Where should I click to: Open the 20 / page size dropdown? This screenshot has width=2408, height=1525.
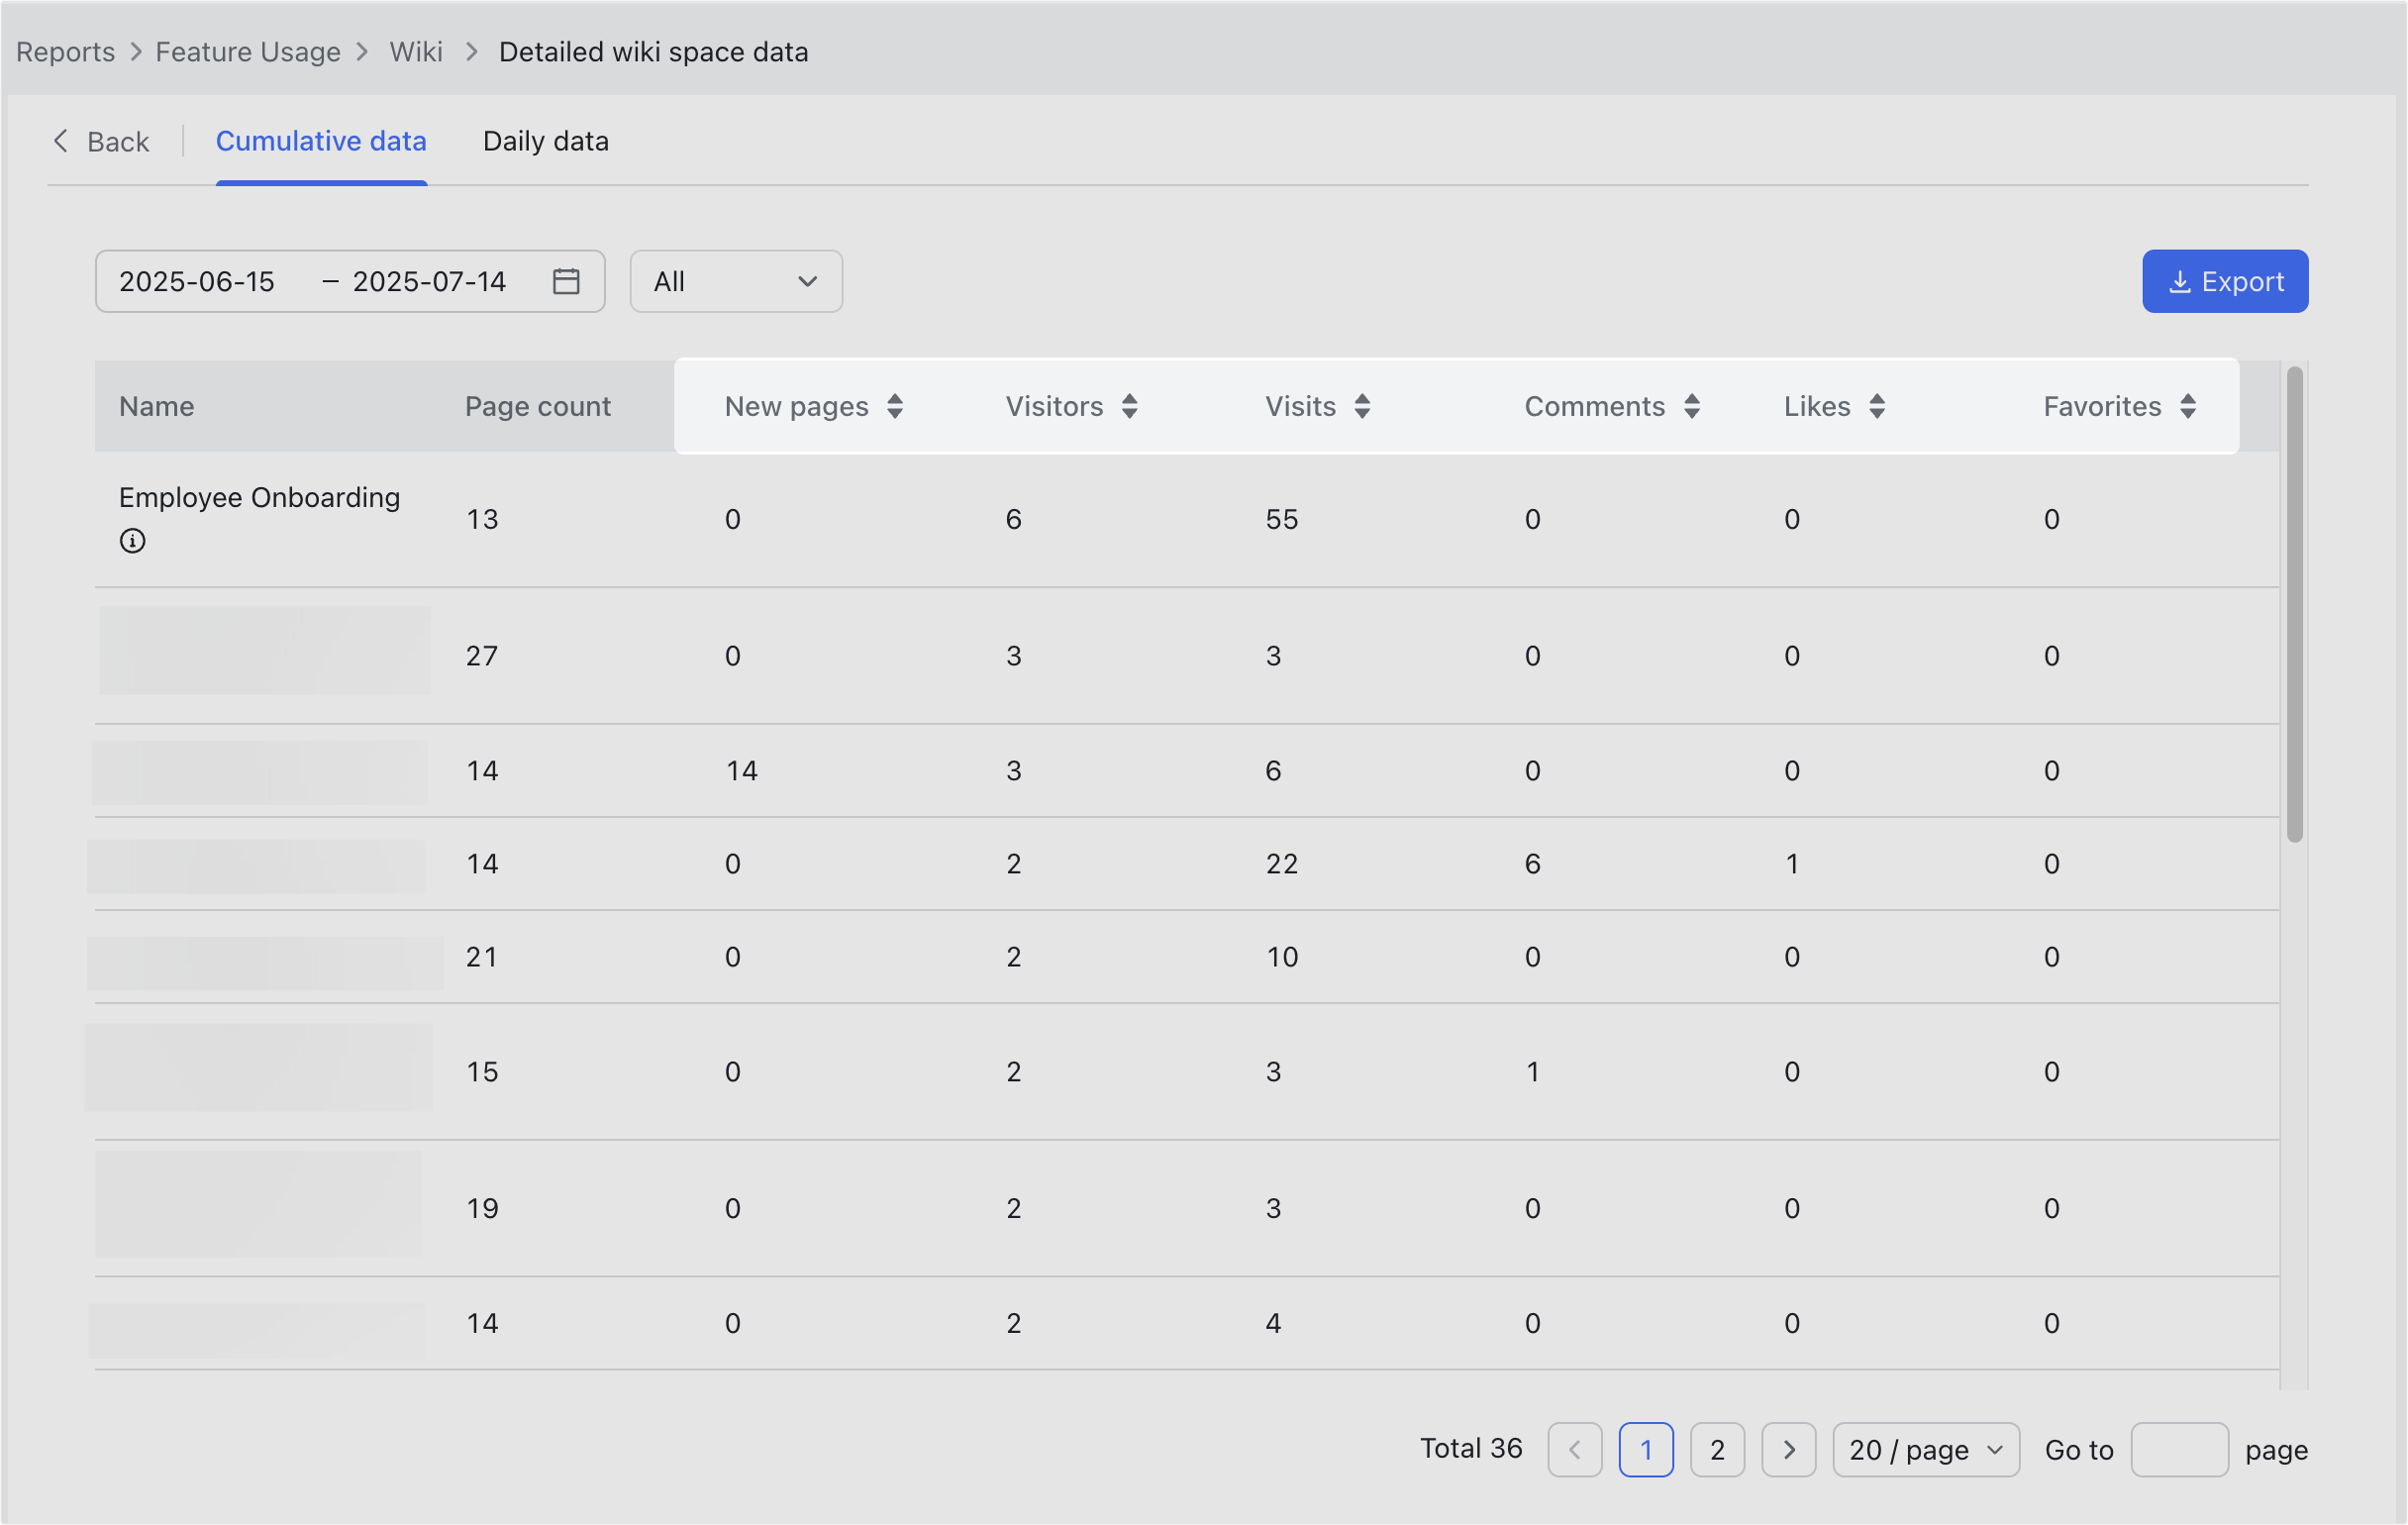coord(1926,1449)
